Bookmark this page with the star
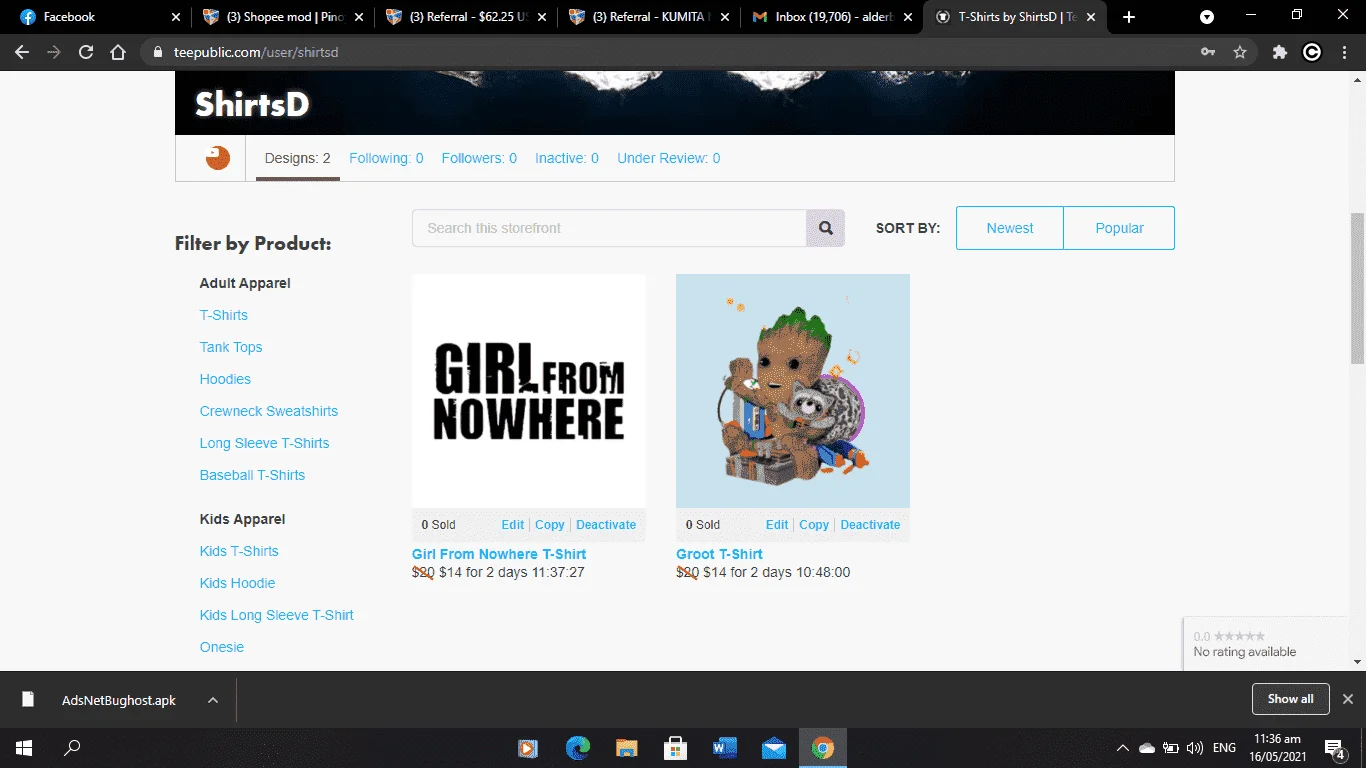The height and width of the screenshot is (768, 1366). point(1240,53)
